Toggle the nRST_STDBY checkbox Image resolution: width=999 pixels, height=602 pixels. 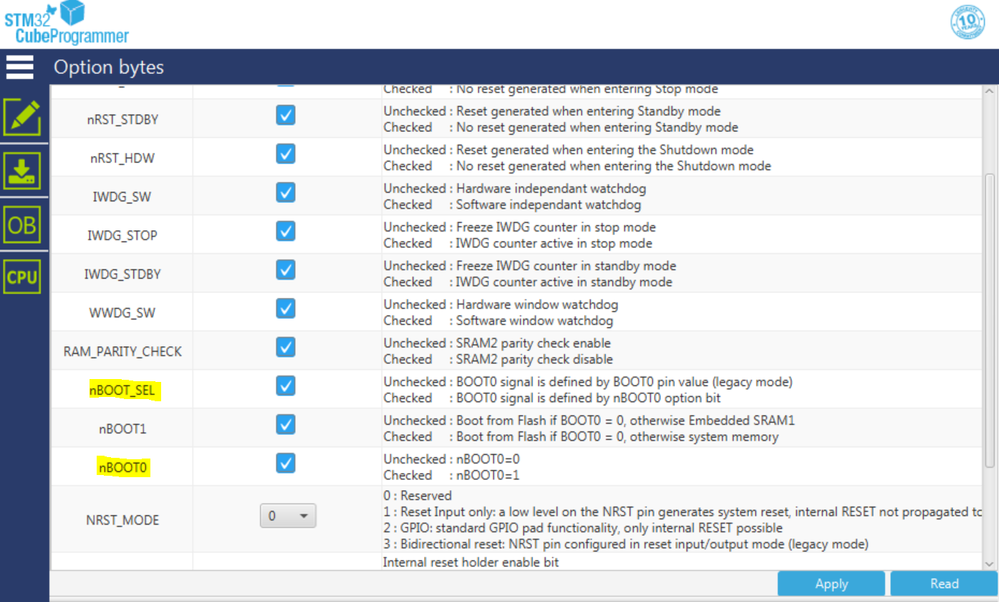pyautogui.click(x=285, y=115)
